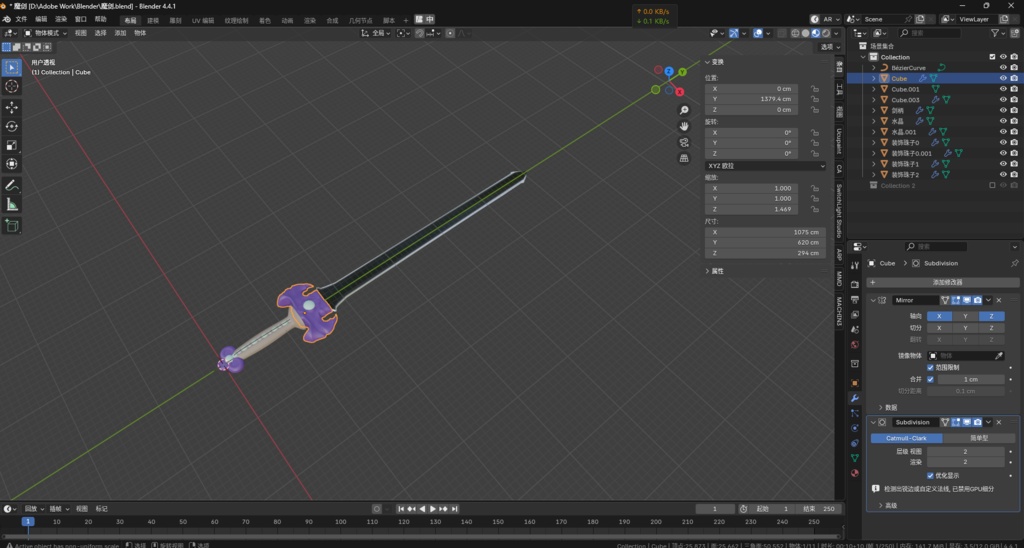Open the Particles properties tab
This screenshot has height=548, width=1024.
click(855, 413)
